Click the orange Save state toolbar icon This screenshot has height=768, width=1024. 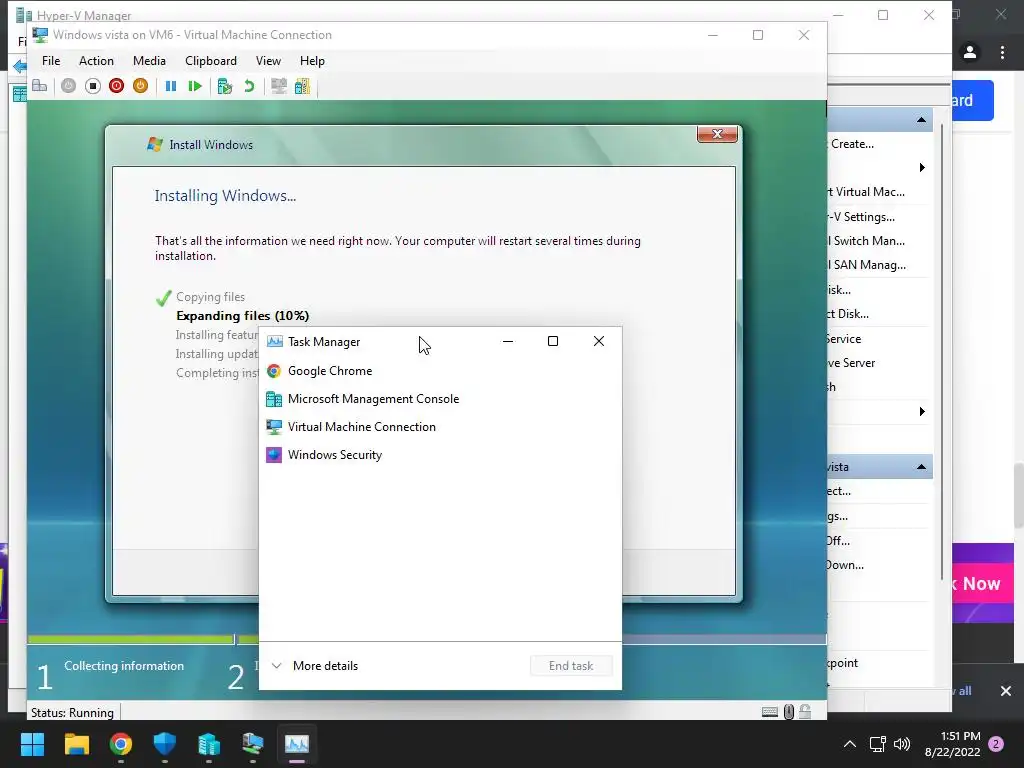pos(140,86)
